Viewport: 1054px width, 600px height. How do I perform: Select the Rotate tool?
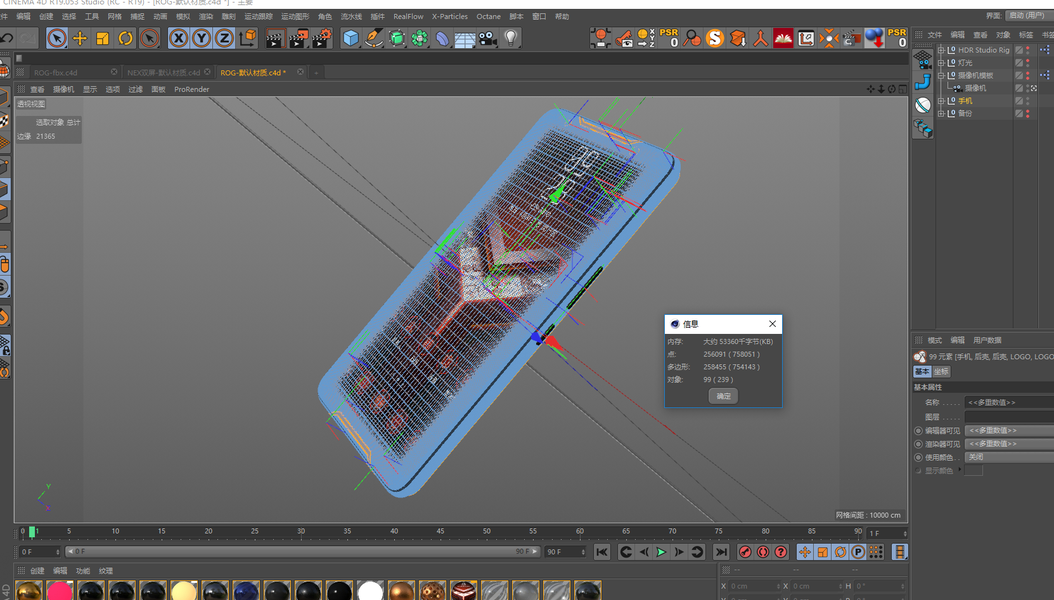pyautogui.click(x=126, y=38)
